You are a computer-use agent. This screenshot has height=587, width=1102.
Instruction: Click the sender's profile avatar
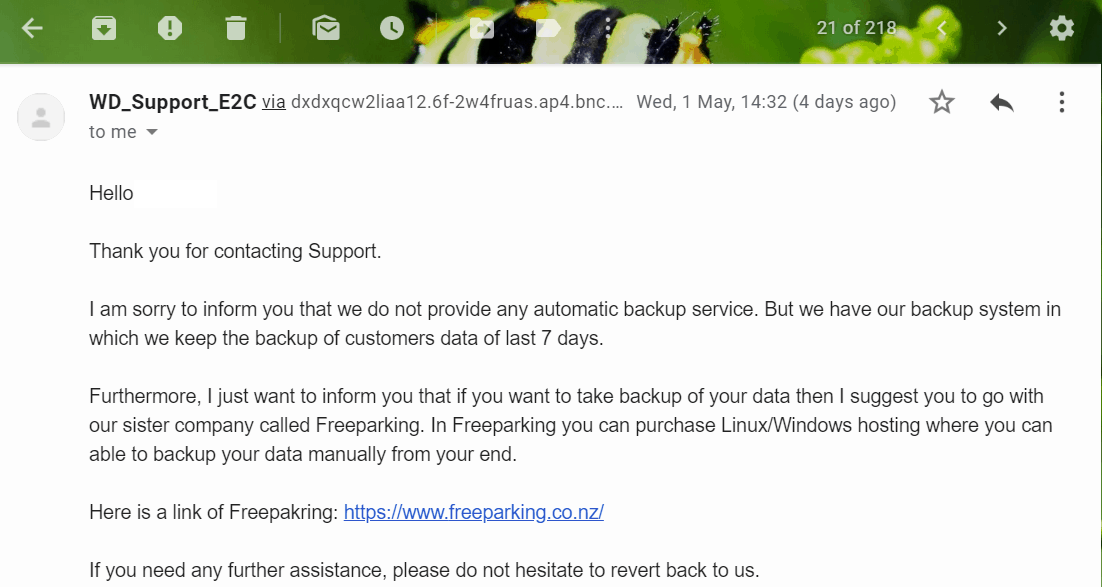pos(41,117)
